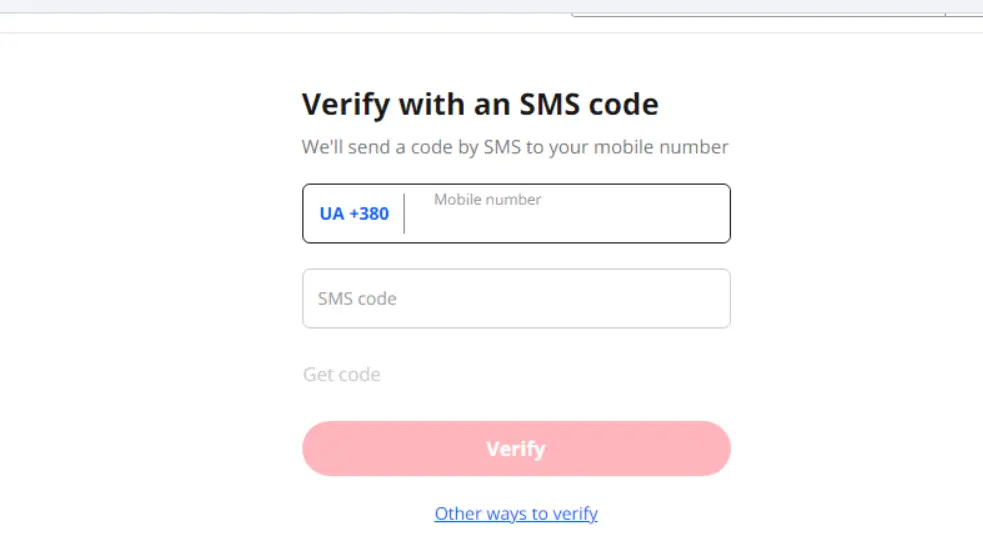This screenshot has width=983, height=537.
Task: Click the SMS code placeholder text
Action: 357,298
